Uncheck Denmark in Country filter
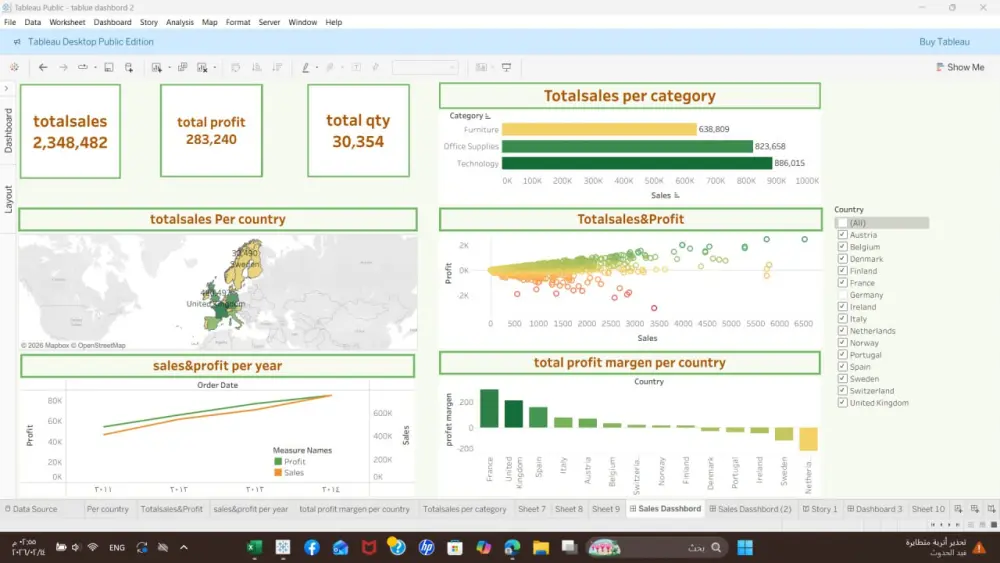 click(x=842, y=259)
